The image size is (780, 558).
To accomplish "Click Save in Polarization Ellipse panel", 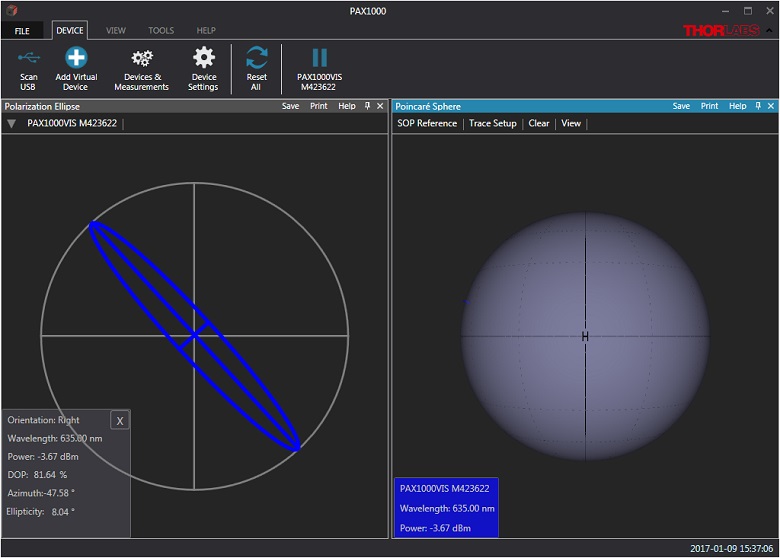I will click(x=290, y=106).
